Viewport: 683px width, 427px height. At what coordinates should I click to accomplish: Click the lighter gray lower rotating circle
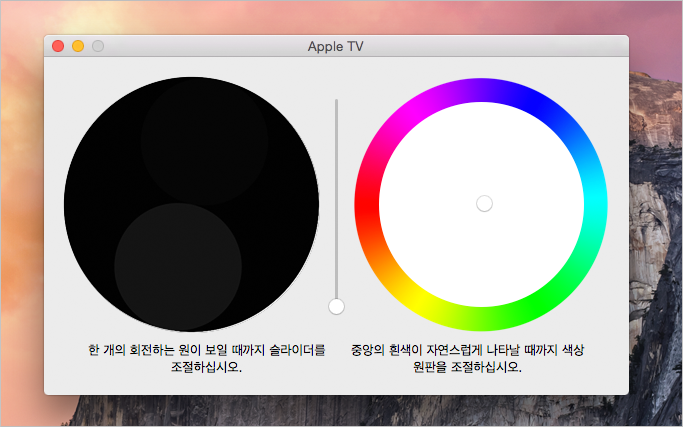[178, 267]
